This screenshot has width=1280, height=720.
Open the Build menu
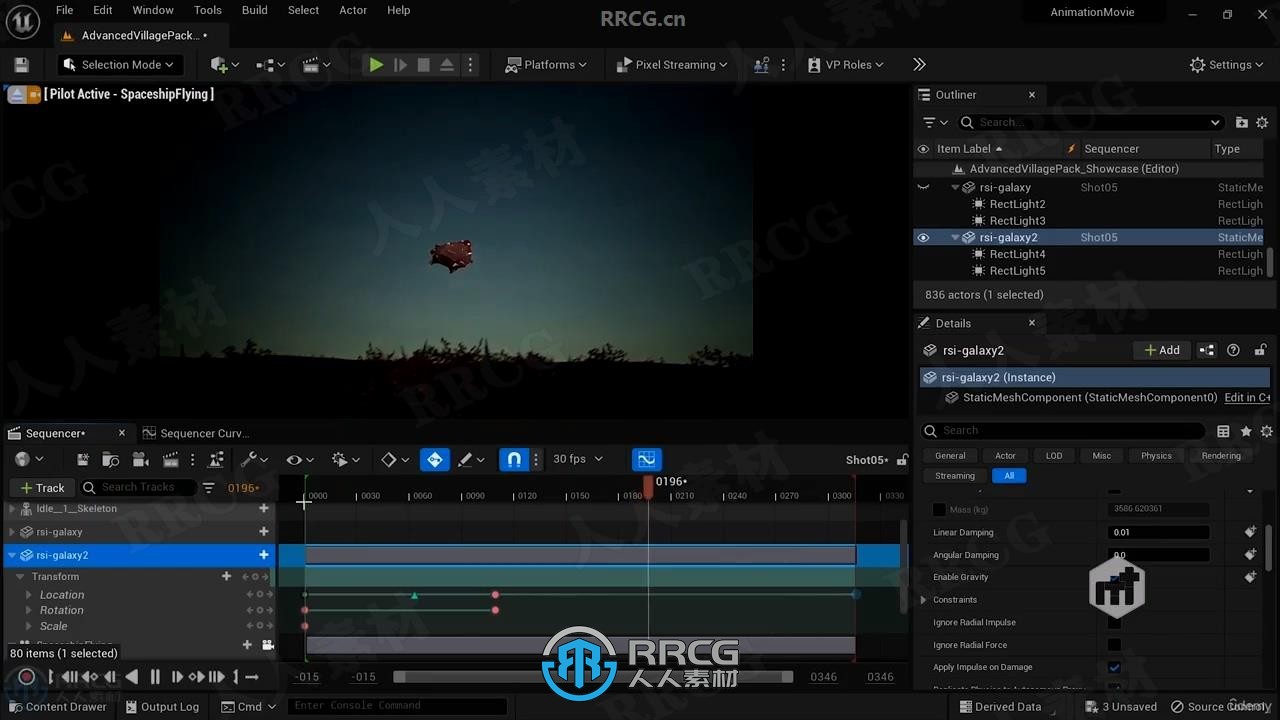point(255,10)
